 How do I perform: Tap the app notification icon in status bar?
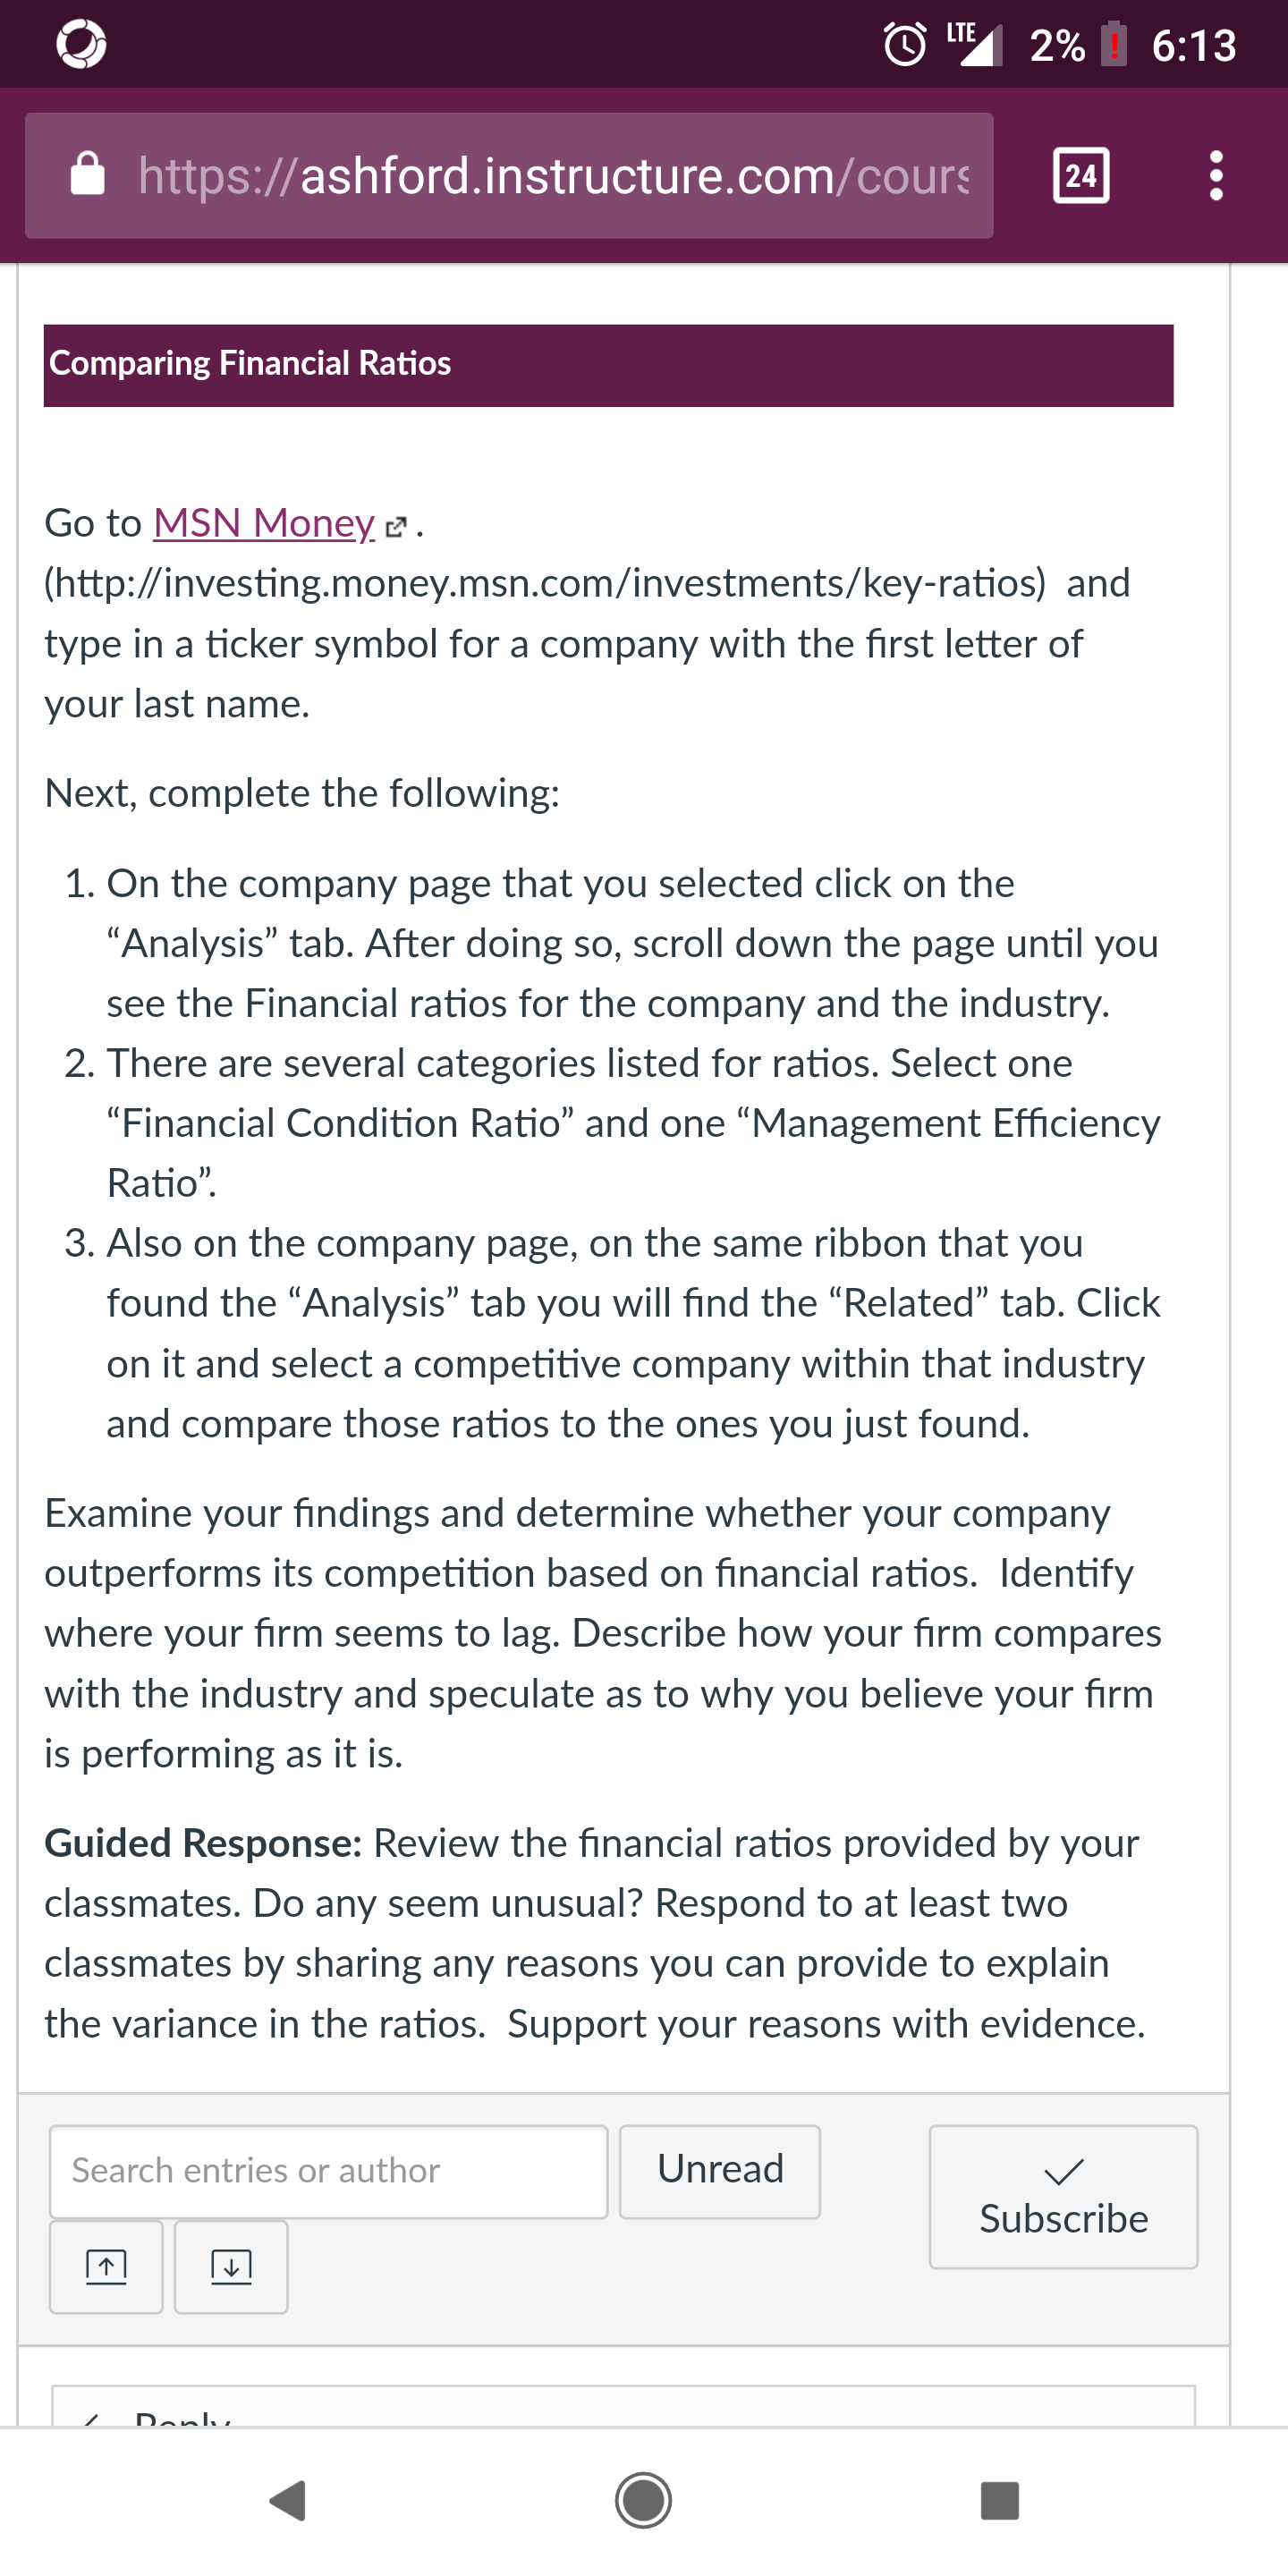pos(81,45)
